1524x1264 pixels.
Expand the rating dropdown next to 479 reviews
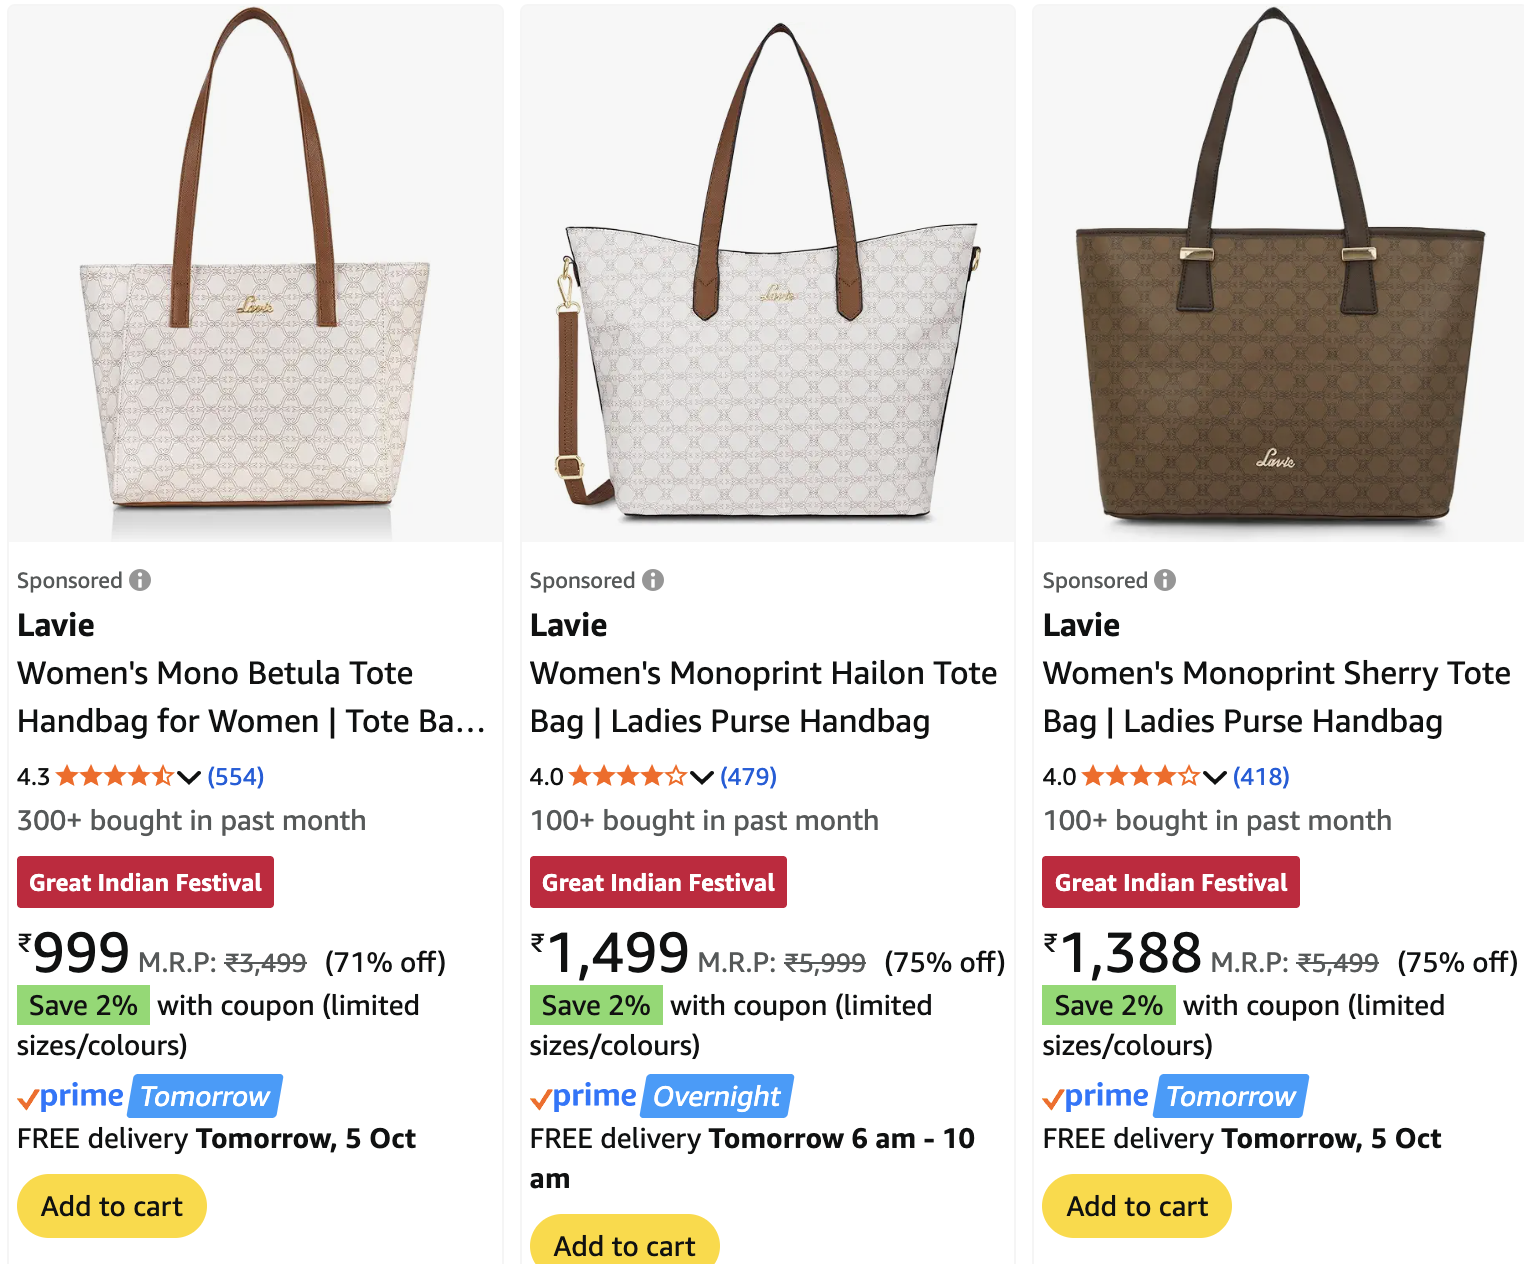(702, 777)
